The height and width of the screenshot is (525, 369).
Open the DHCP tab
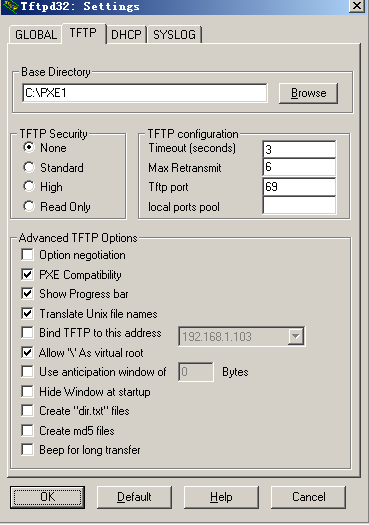click(127, 34)
